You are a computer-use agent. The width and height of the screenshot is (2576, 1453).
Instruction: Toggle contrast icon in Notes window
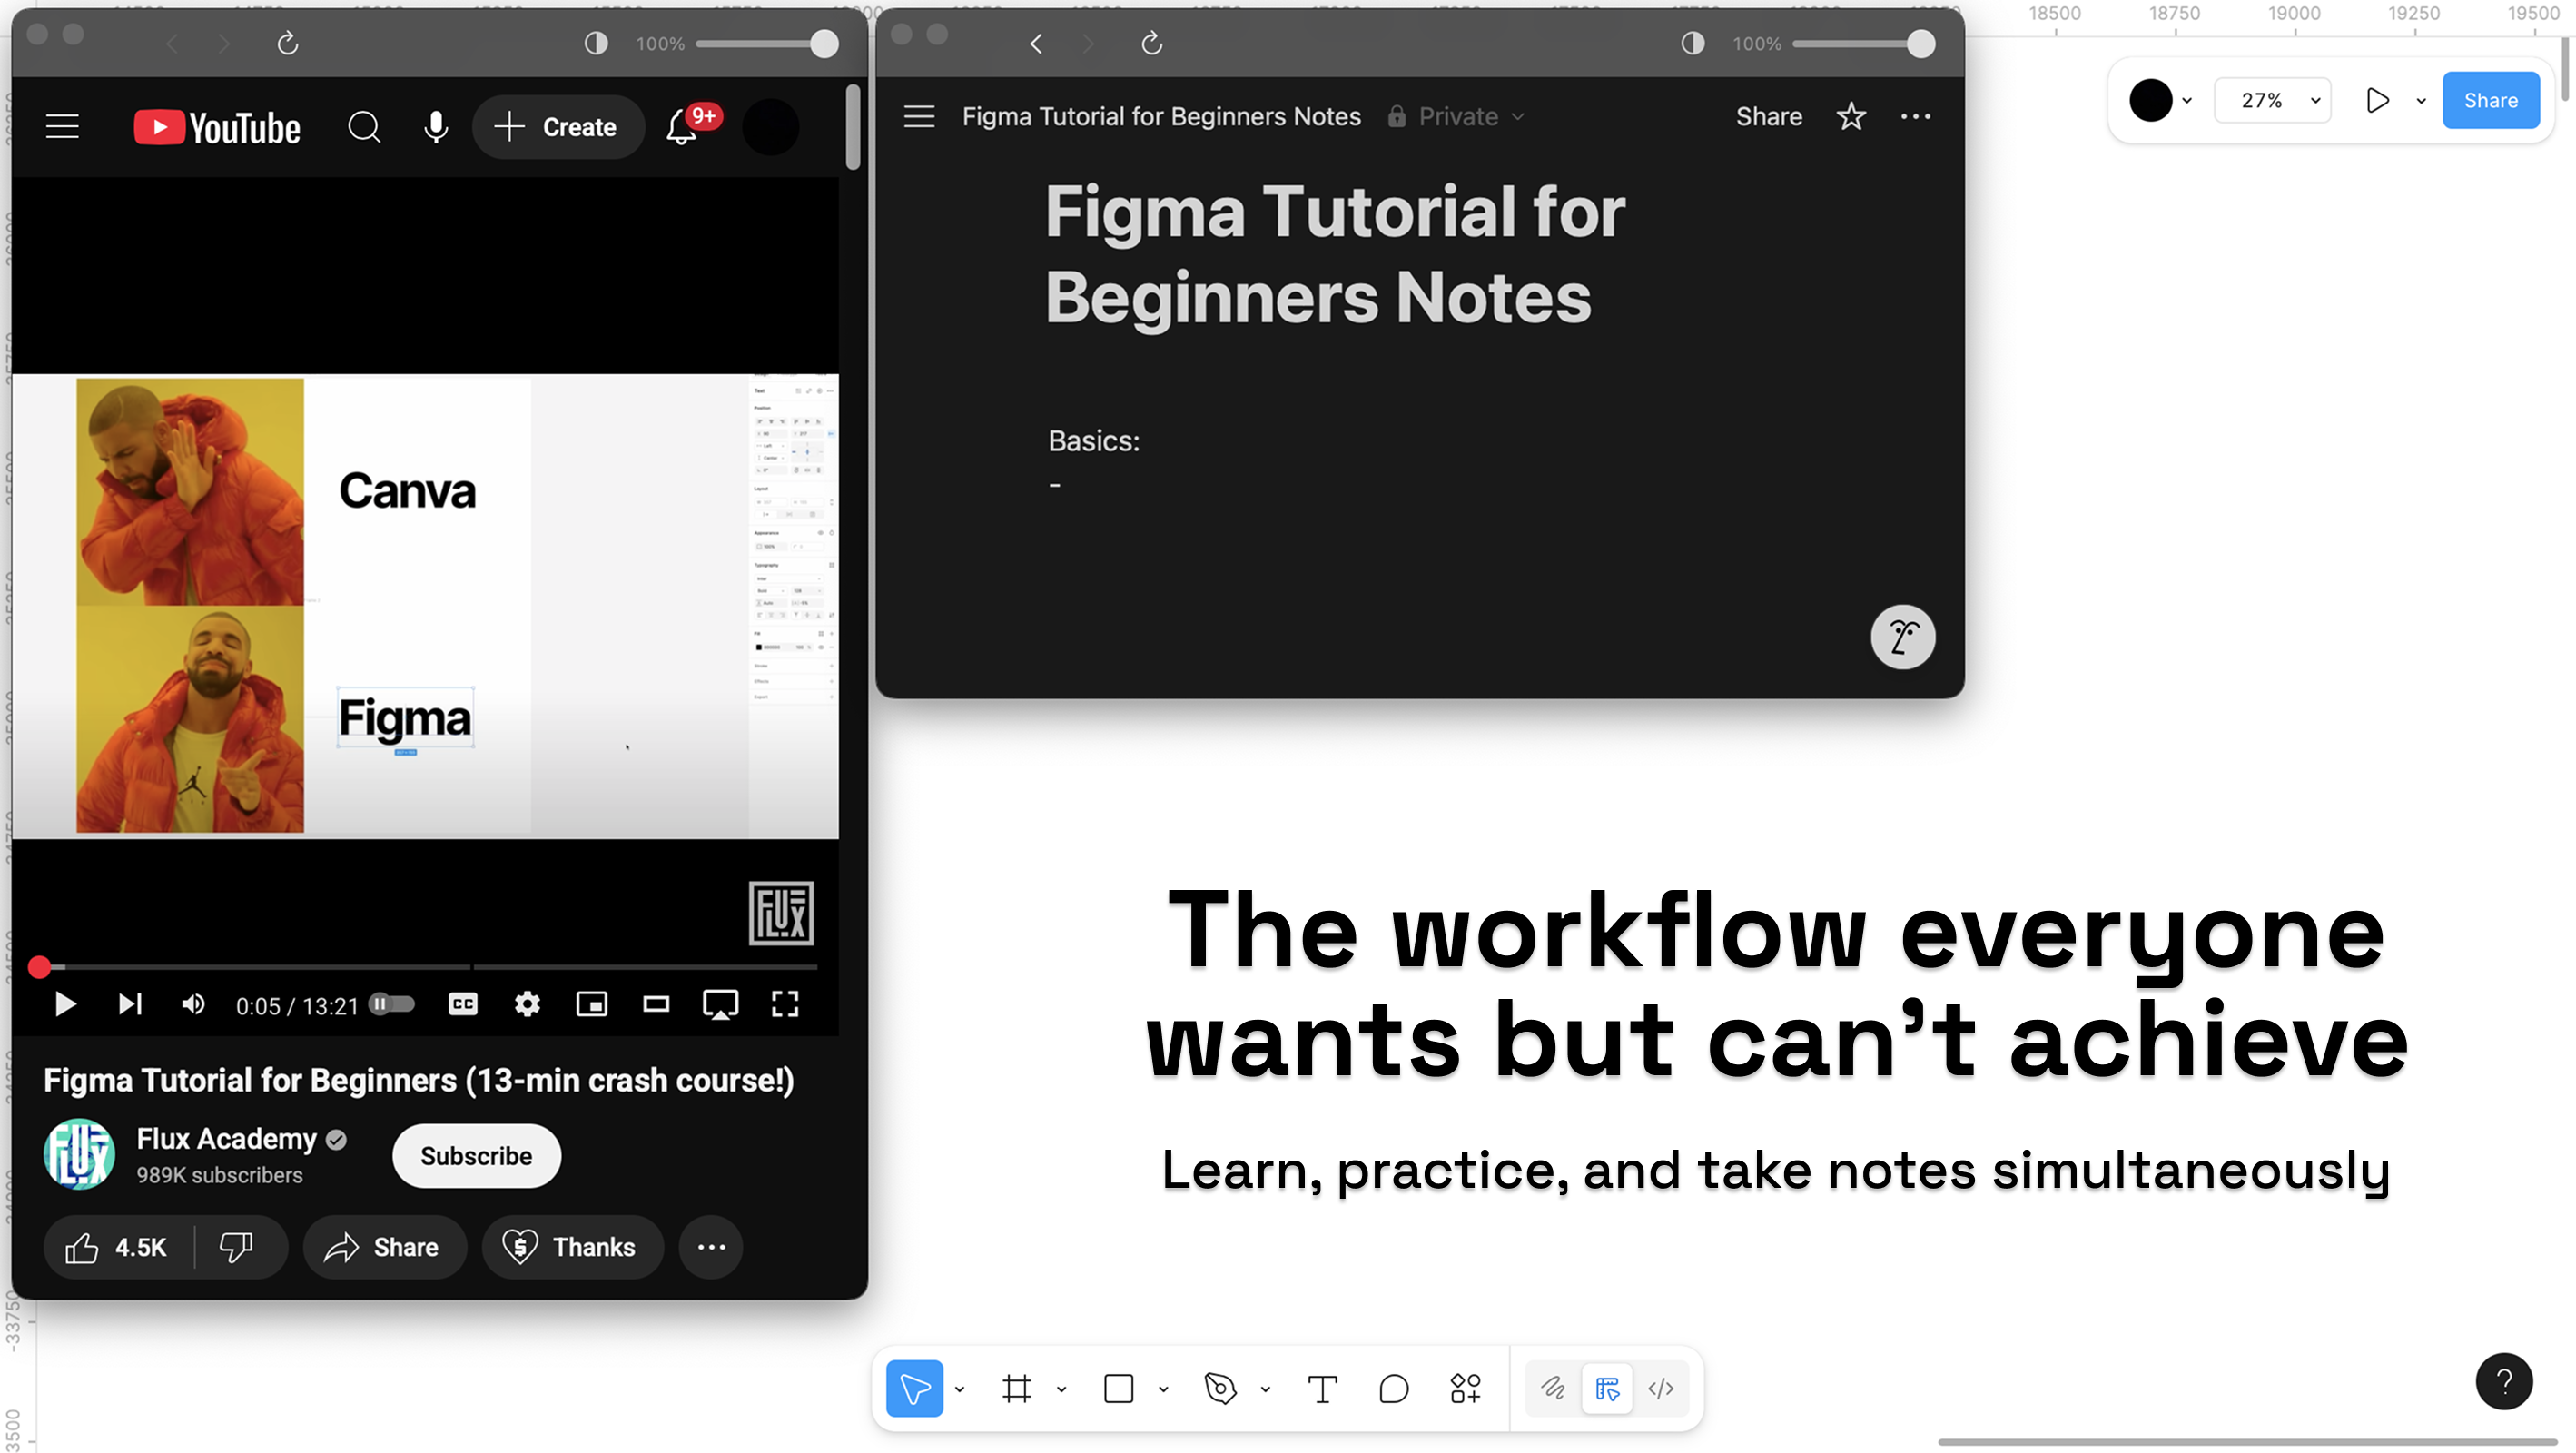[1692, 43]
